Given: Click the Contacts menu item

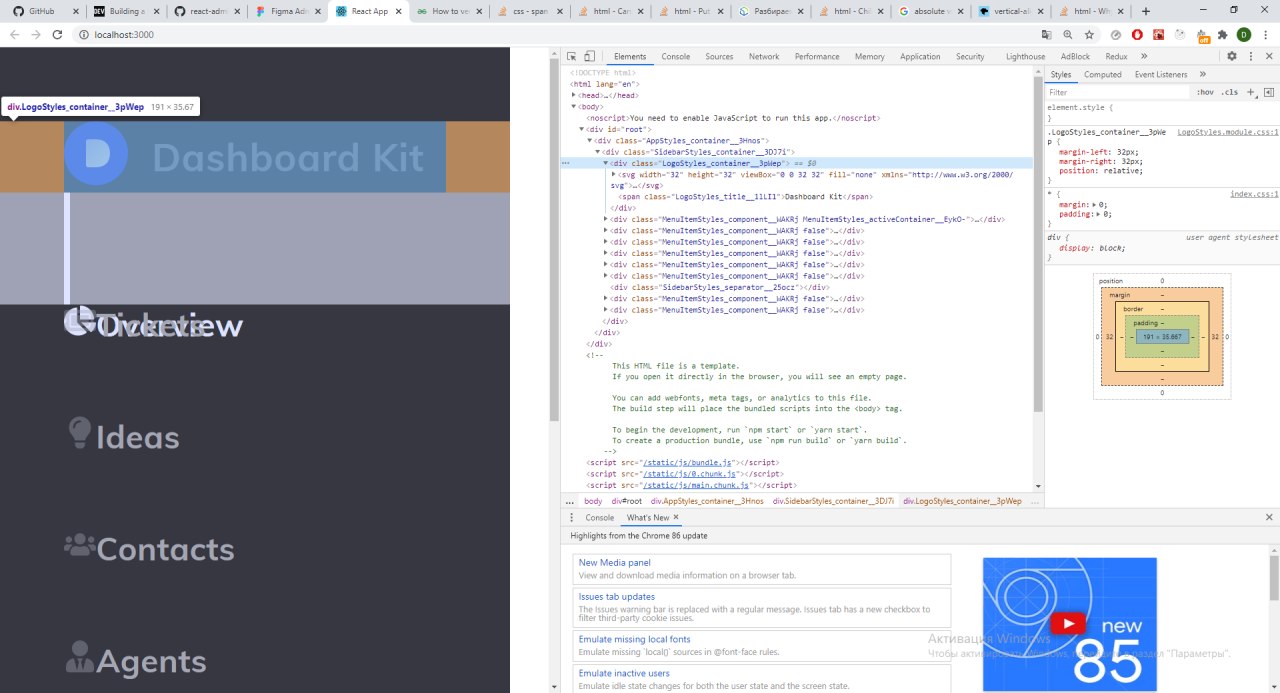Looking at the screenshot, I should [149, 548].
